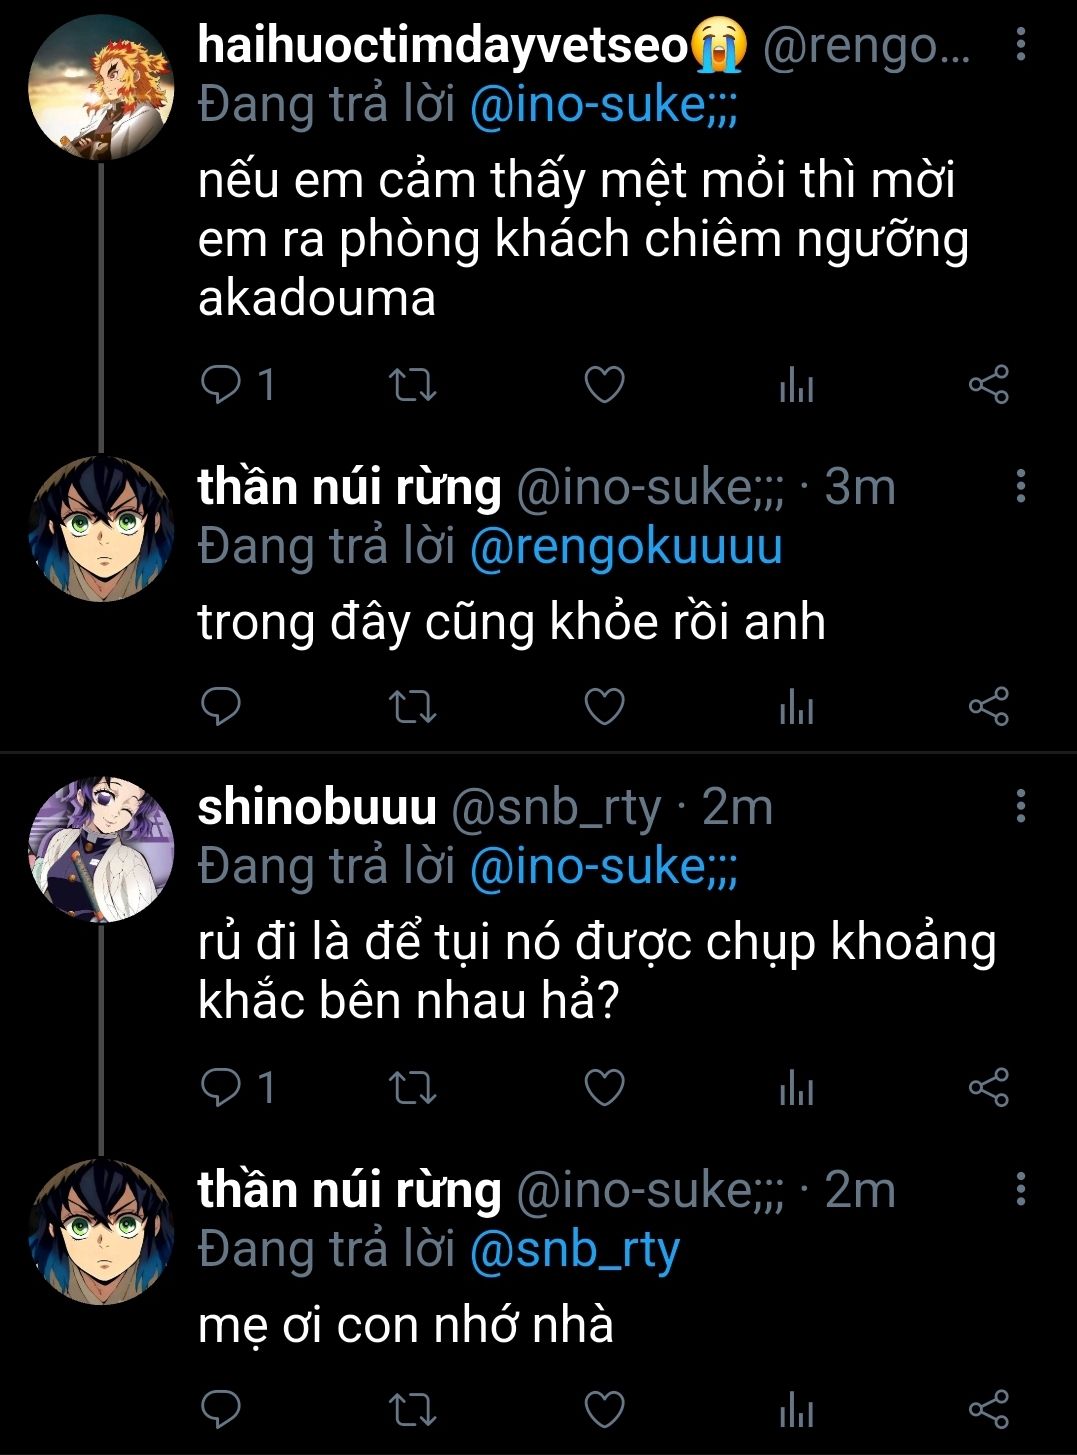Reply to 'mẹ ơi con nhớ nhà' tweet
The height and width of the screenshot is (1455, 1077).
tap(221, 1409)
